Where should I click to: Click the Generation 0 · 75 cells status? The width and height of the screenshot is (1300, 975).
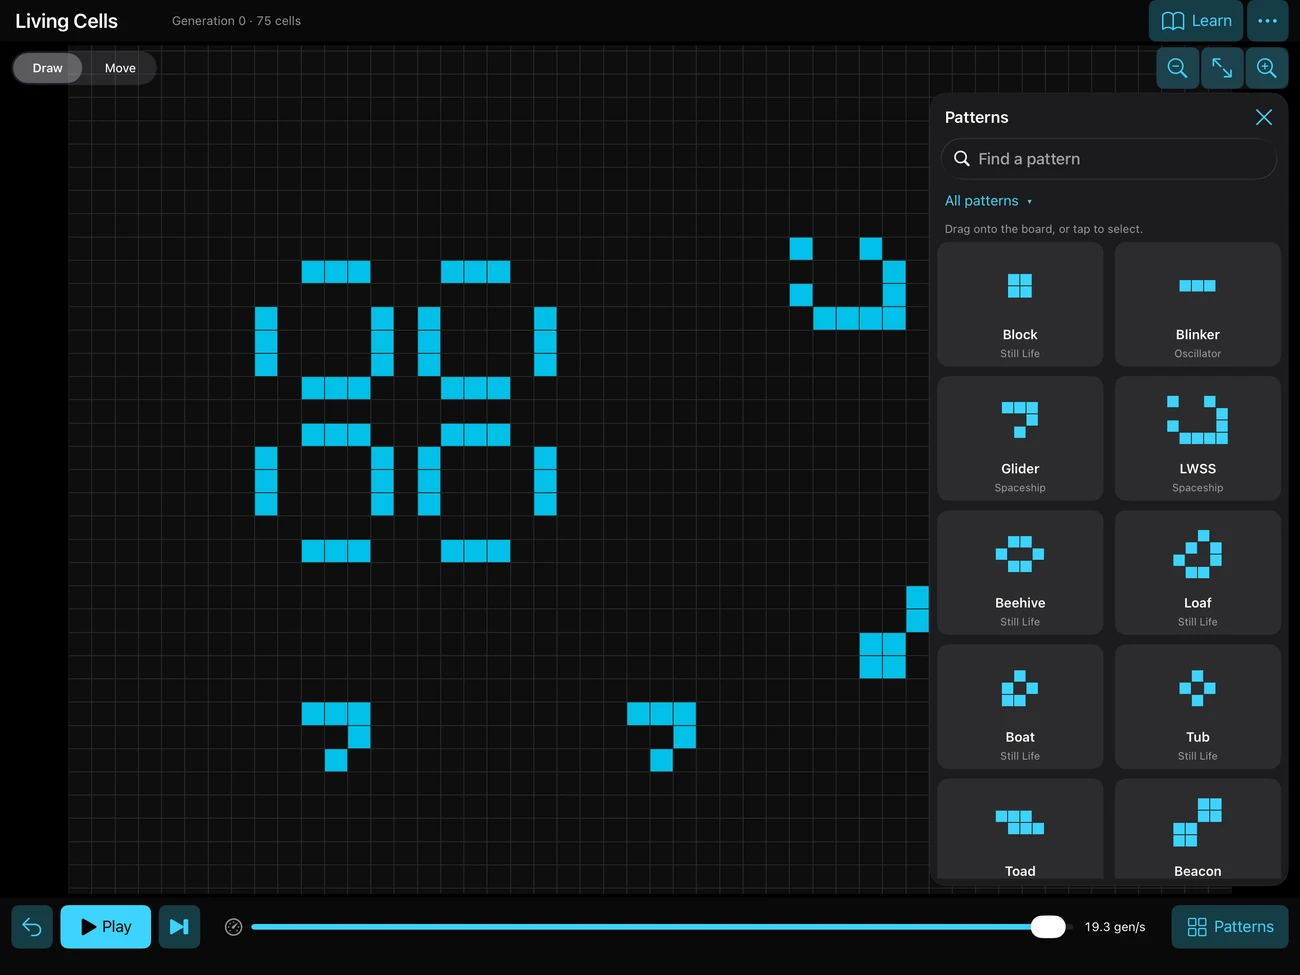click(236, 21)
